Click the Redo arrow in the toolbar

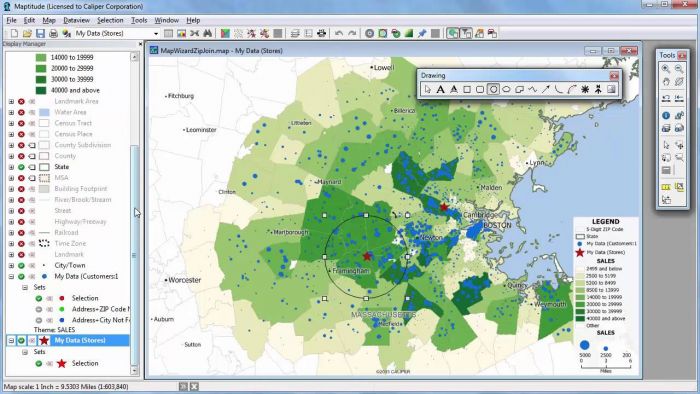[352, 33]
